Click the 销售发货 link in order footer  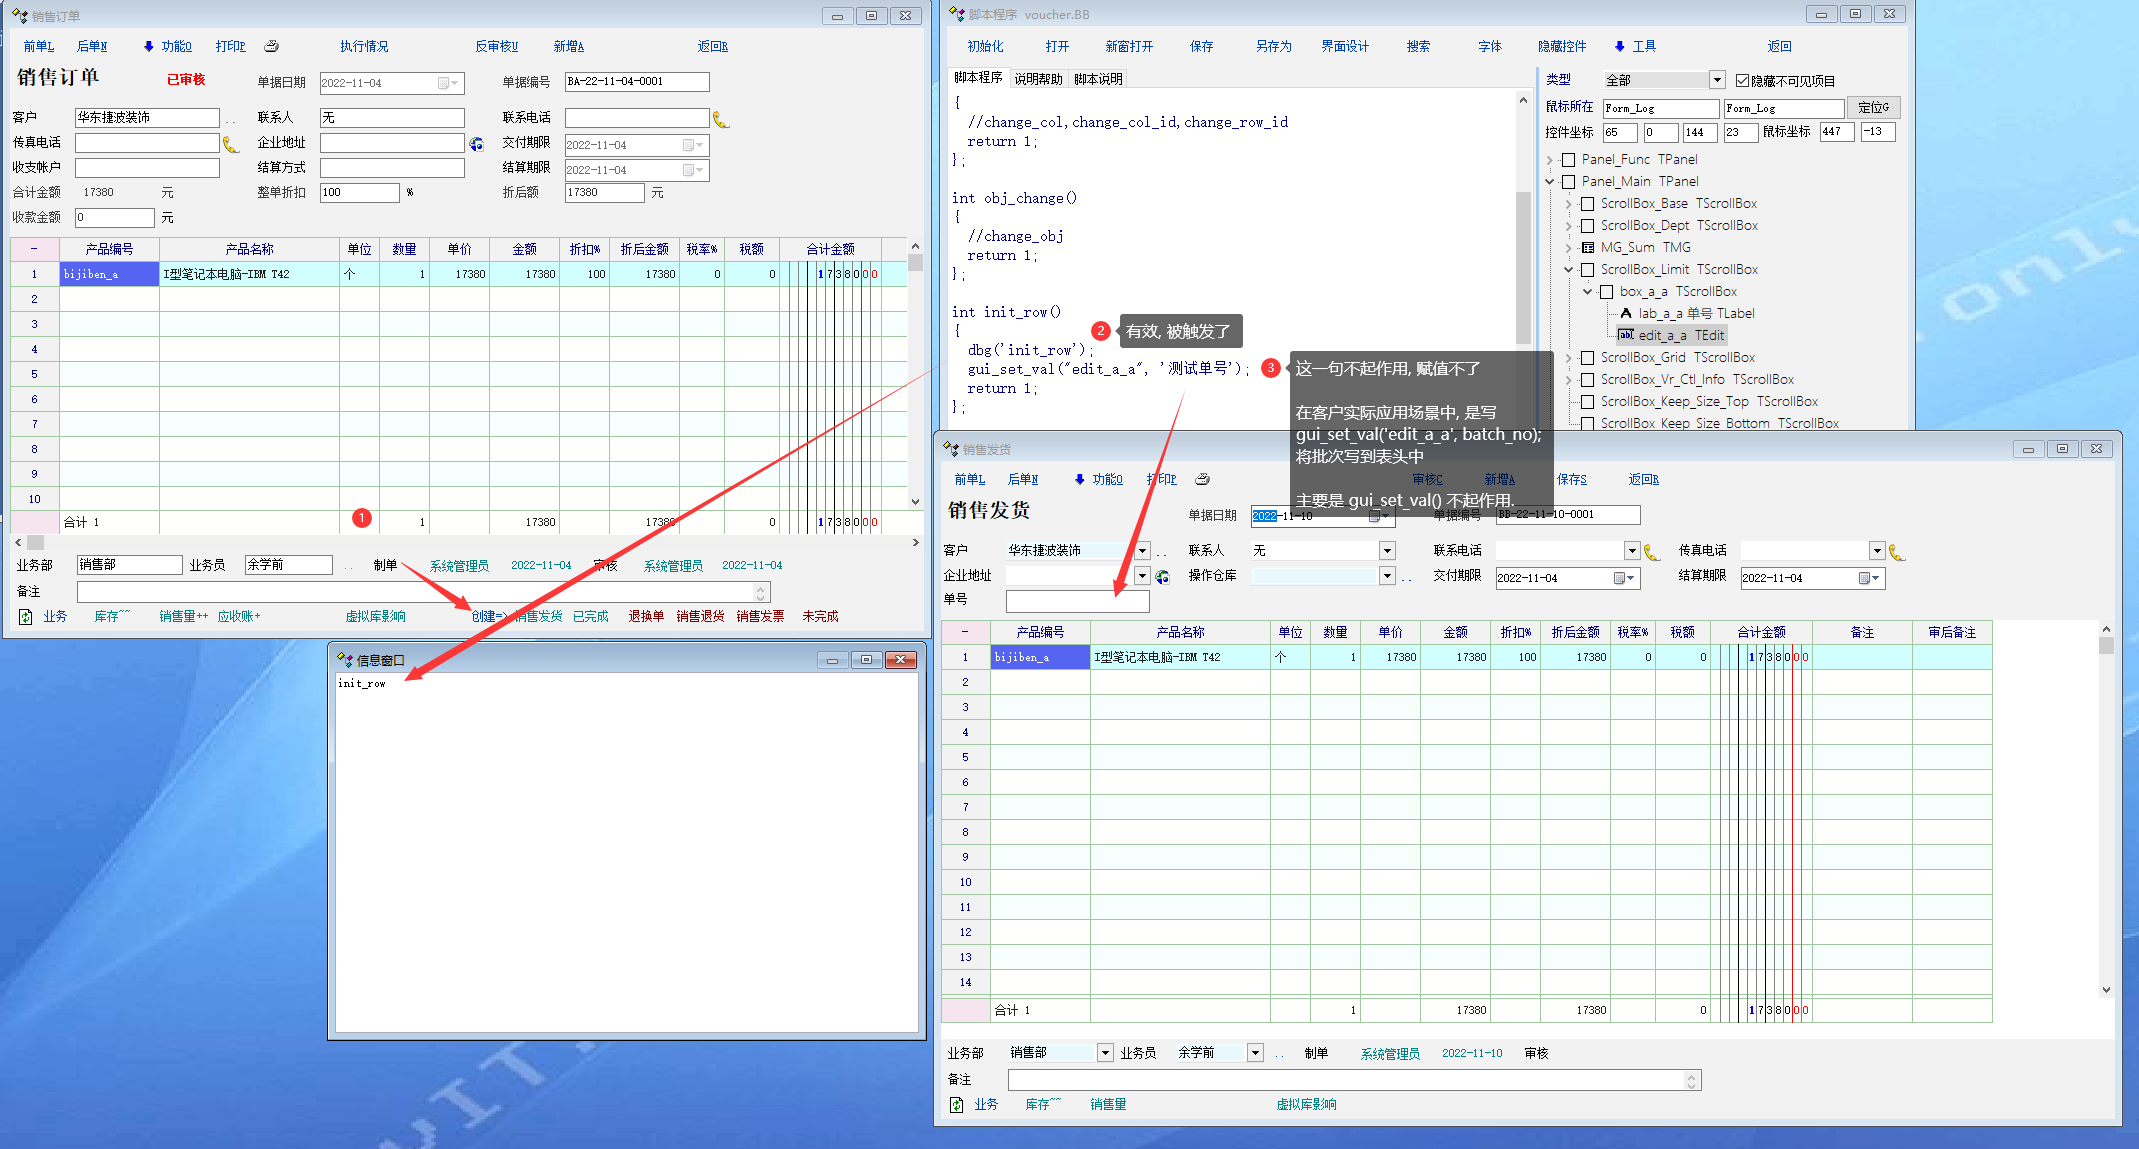[x=540, y=616]
